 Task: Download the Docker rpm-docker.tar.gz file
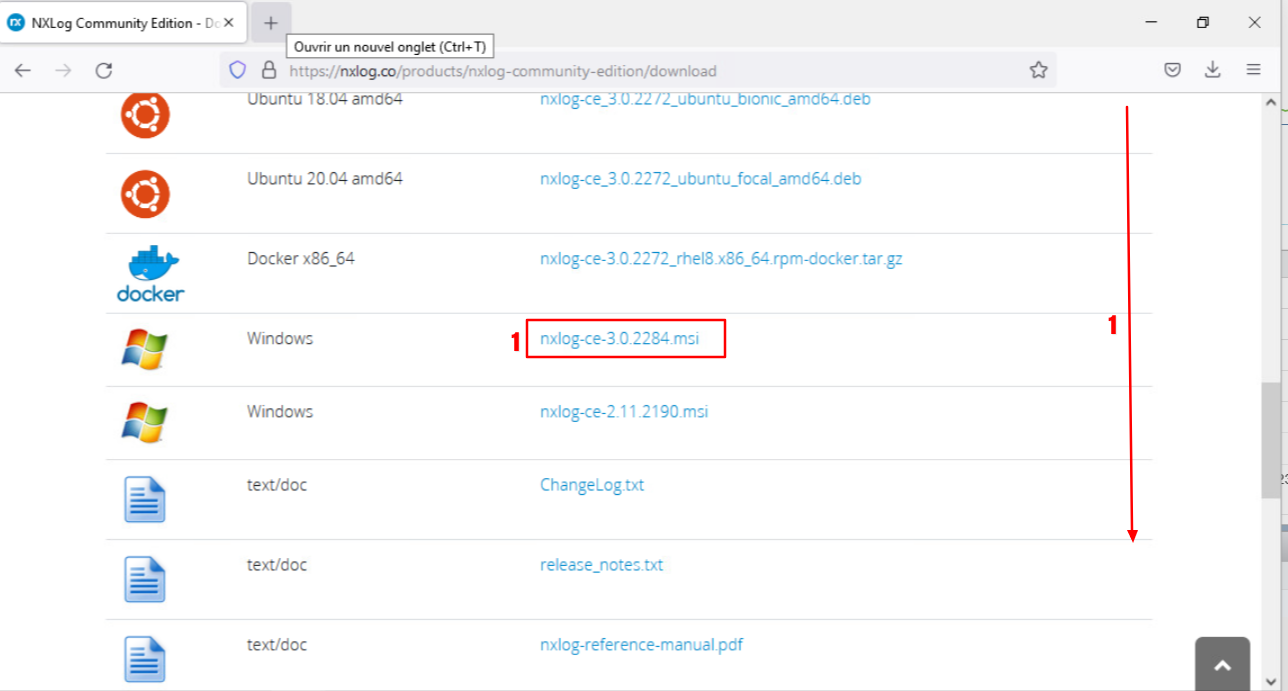click(720, 259)
